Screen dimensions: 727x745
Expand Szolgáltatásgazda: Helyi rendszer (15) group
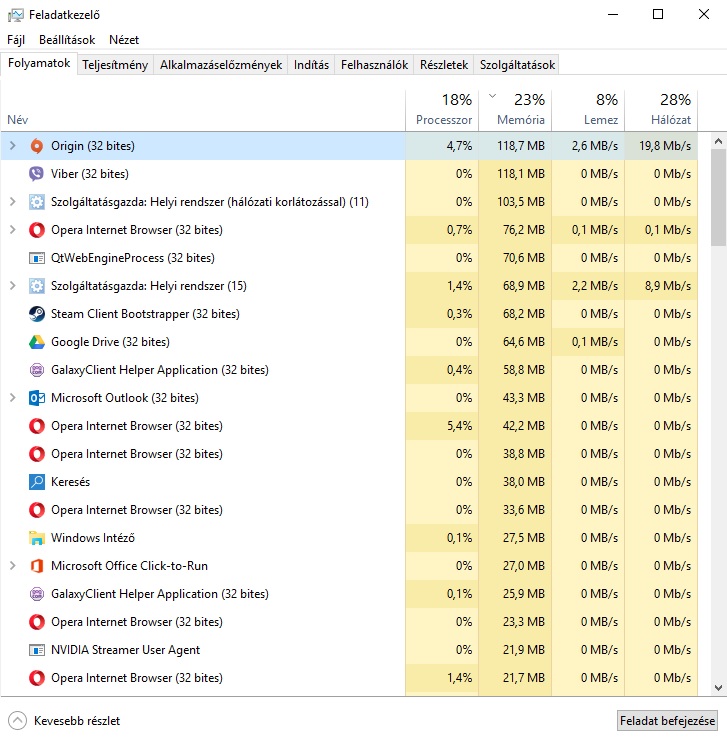tap(12, 286)
